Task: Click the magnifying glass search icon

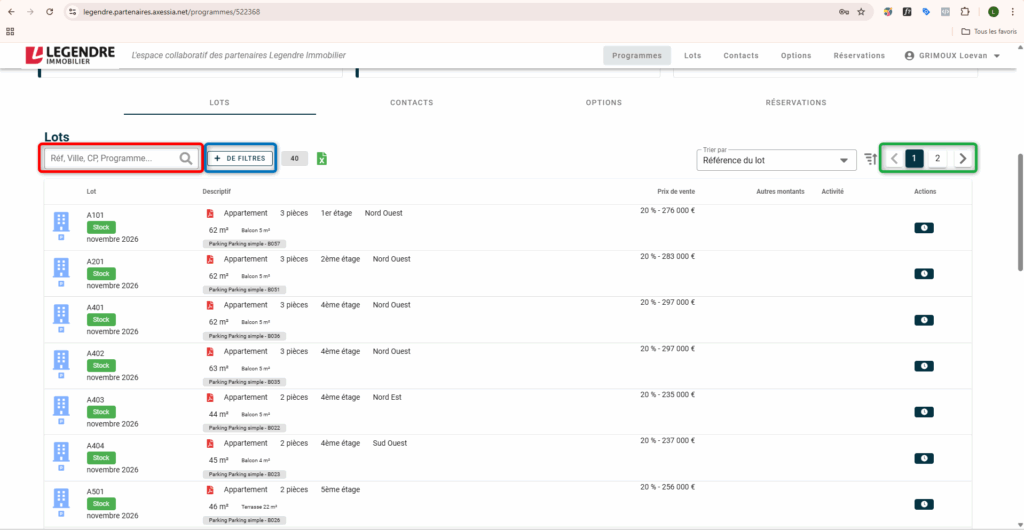Action: tap(186, 158)
